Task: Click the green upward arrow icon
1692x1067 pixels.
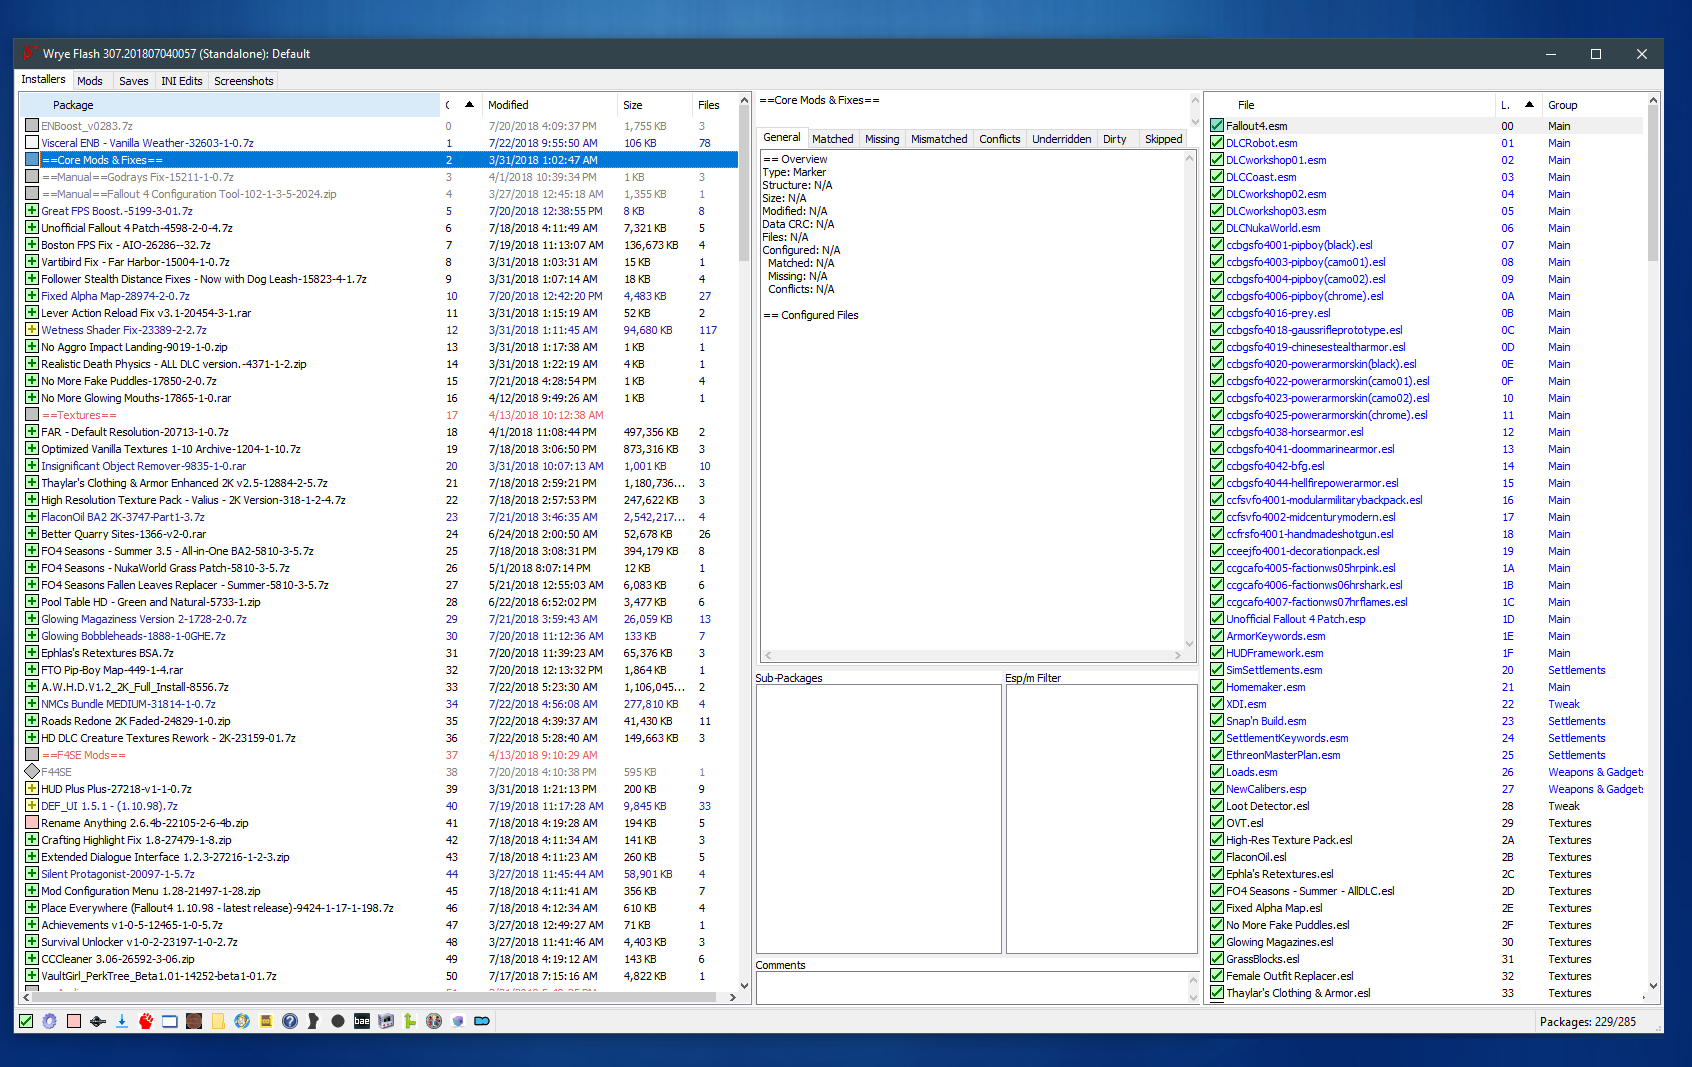Action: (x=410, y=1021)
